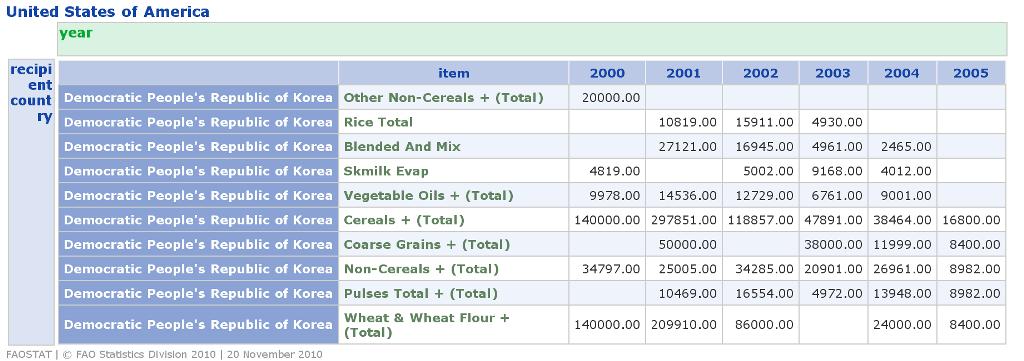The width and height of the screenshot is (1024, 361).
Task: Select the 'Skmilk Evap' item
Action: (386, 171)
